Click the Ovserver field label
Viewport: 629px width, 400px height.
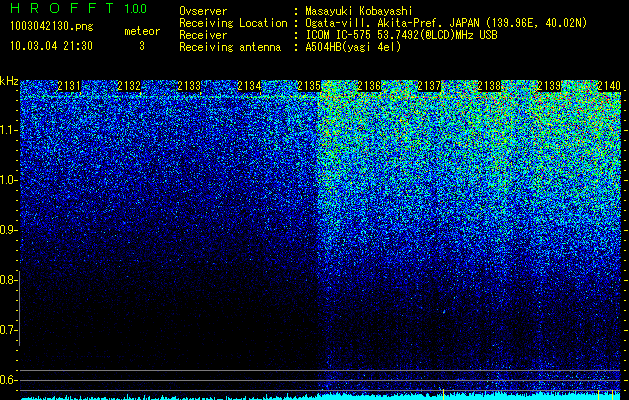point(203,11)
